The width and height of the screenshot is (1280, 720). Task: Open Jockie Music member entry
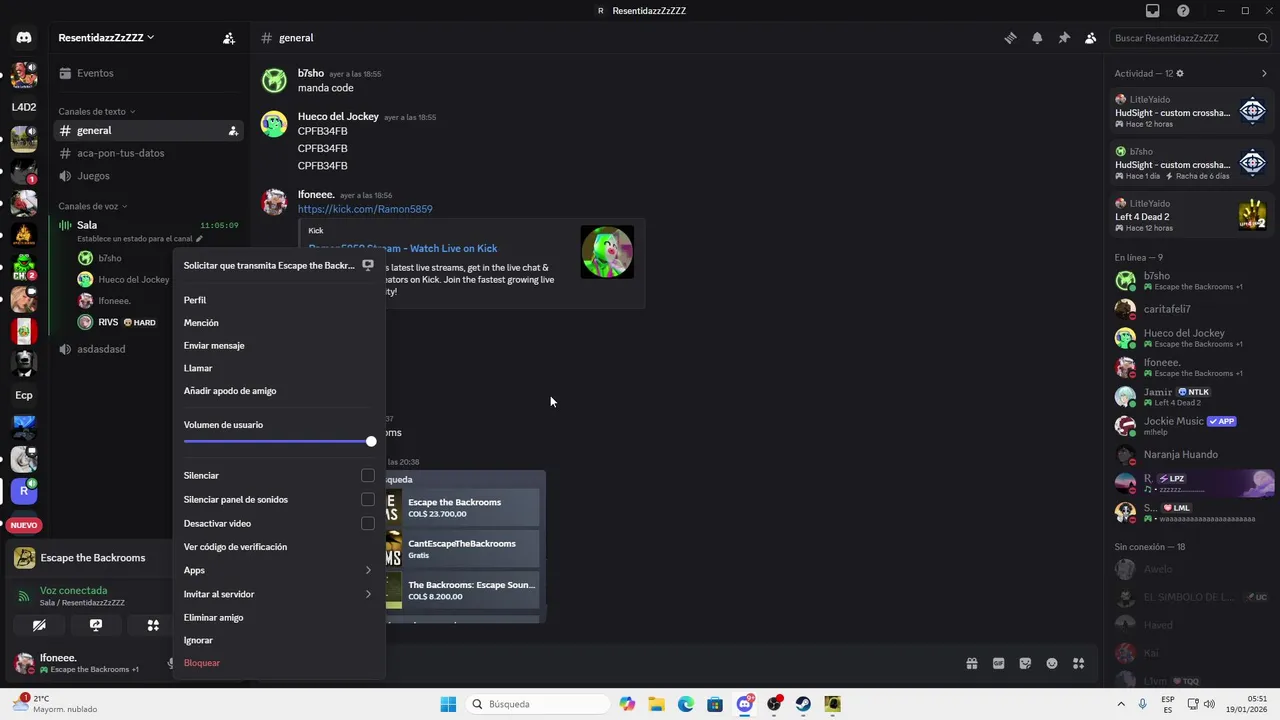pyautogui.click(x=1191, y=426)
